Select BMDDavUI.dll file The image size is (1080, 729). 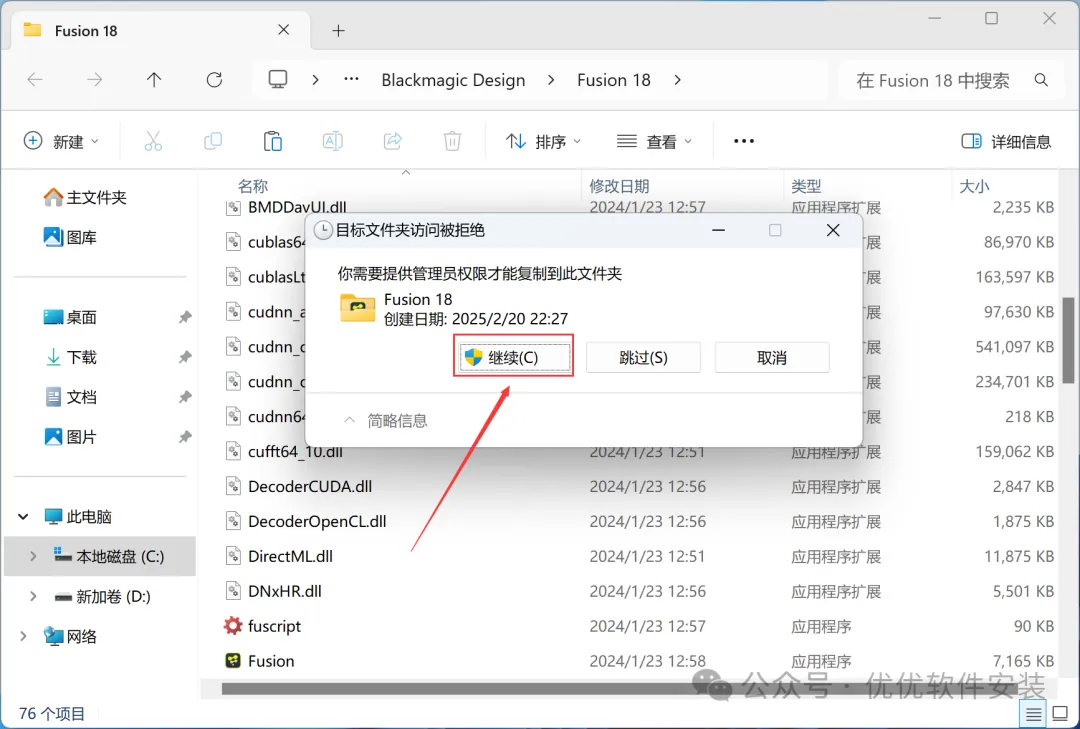297,207
